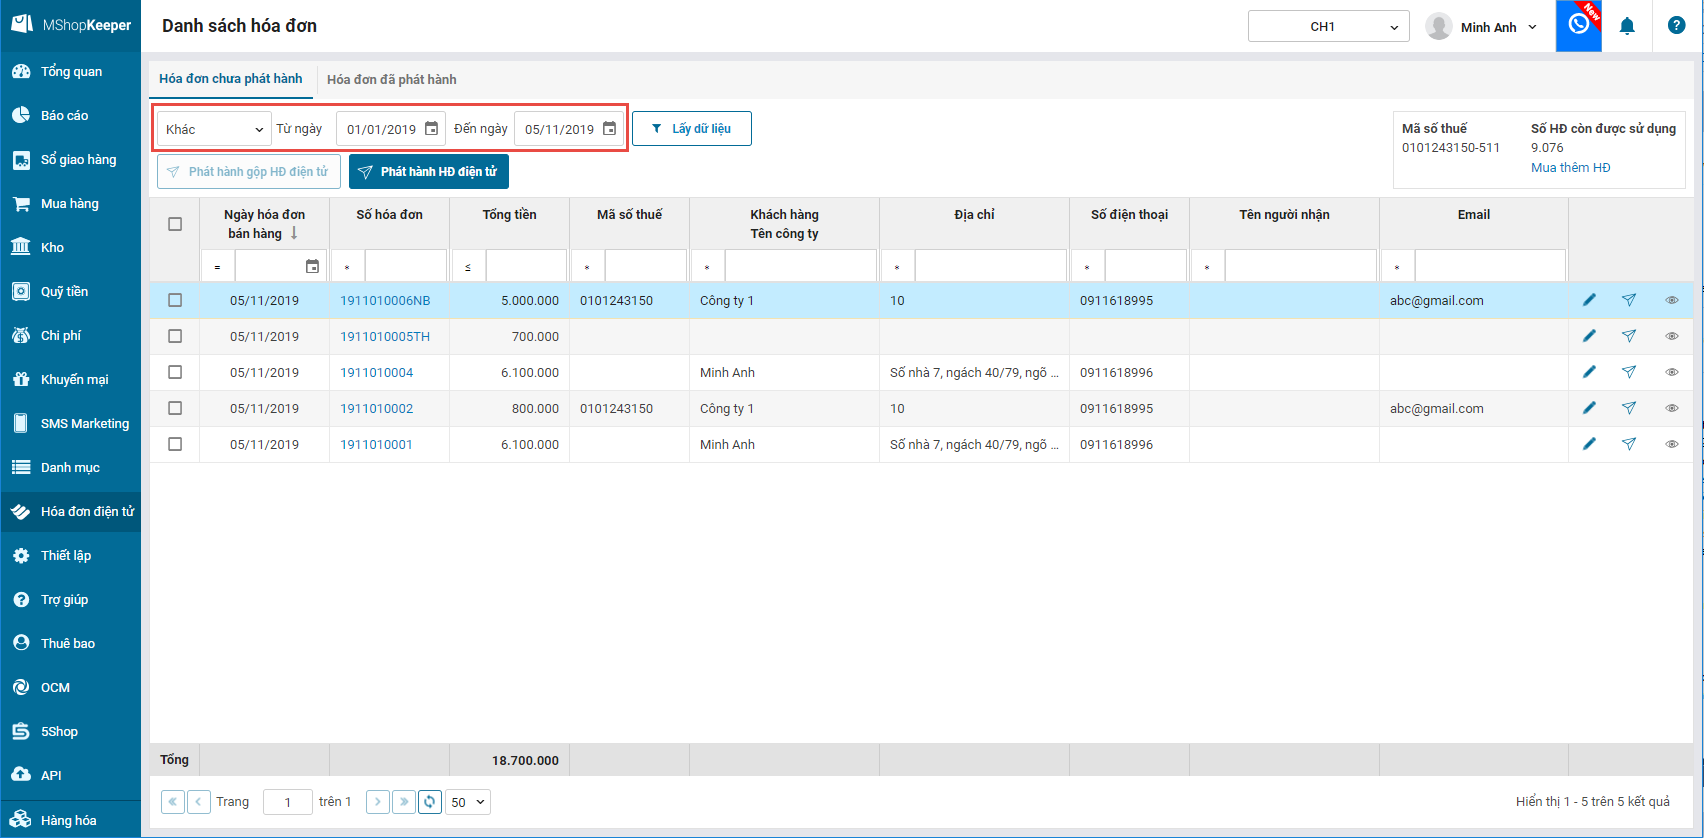View invoice 1911010002 with eye icon

click(x=1671, y=408)
